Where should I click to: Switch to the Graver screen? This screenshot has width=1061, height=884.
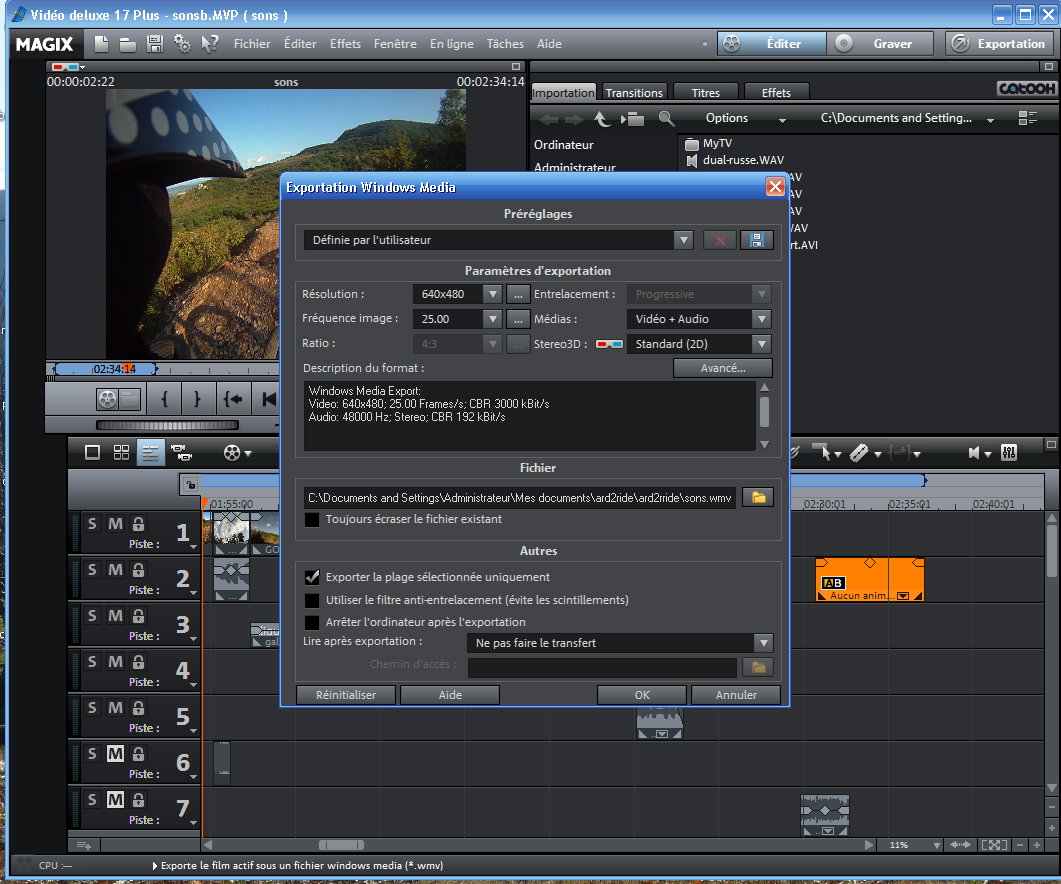pyautogui.click(x=882, y=44)
